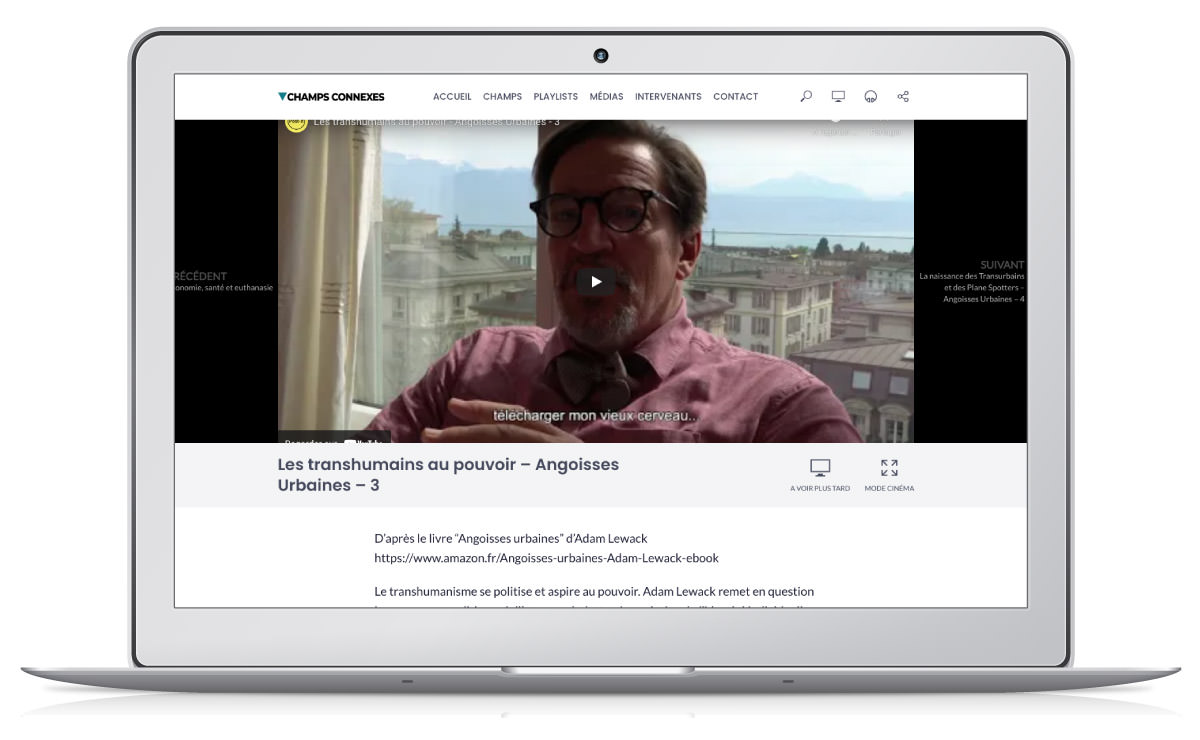The width and height of the screenshot is (1200, 740).
Task: Go to Accueil menu item
Action: click(452, 96)
